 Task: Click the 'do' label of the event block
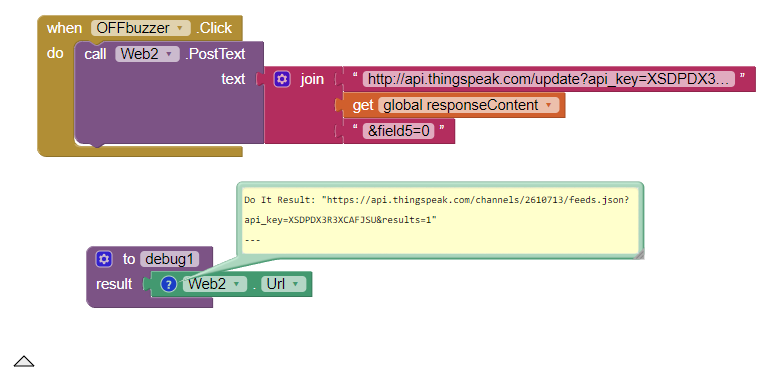click(55, 53)
